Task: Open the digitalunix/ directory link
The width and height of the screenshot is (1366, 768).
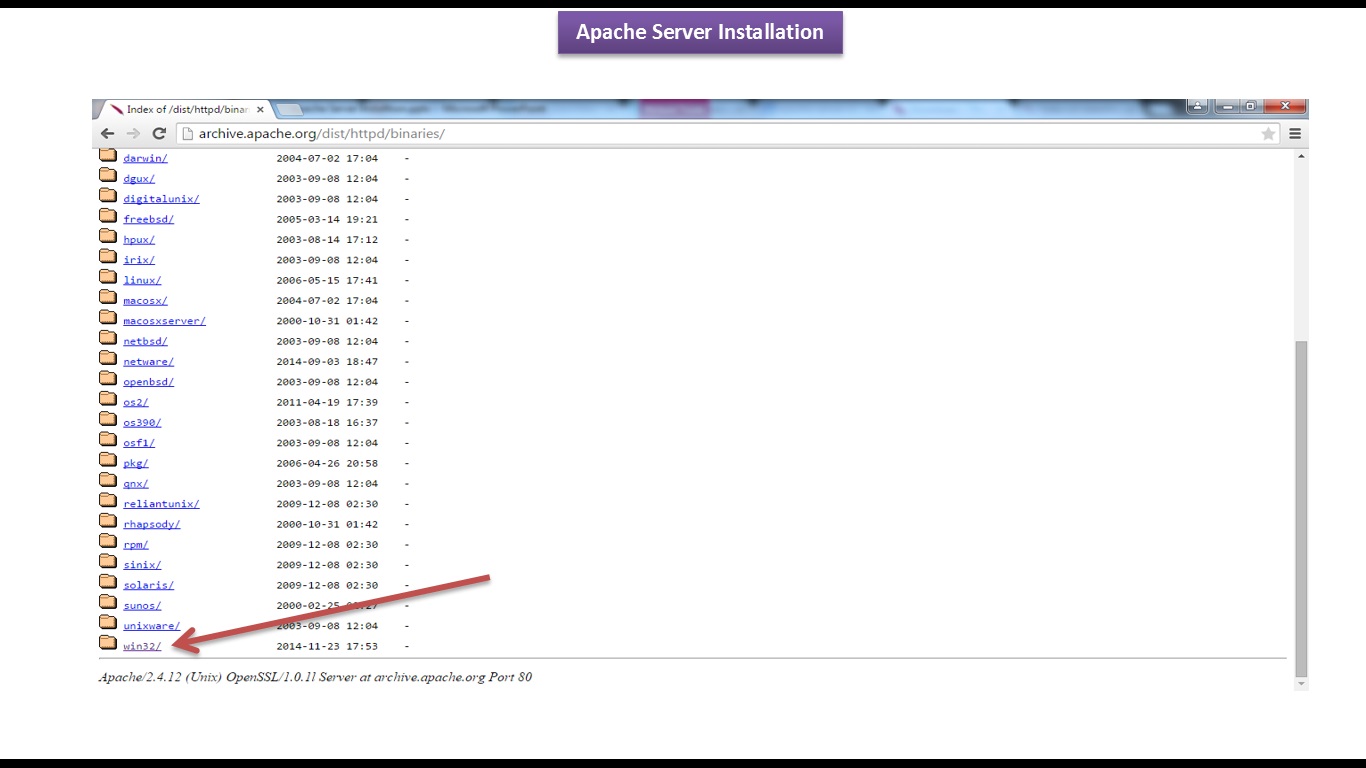Action: pyautogui.click(x=161, y=199)
